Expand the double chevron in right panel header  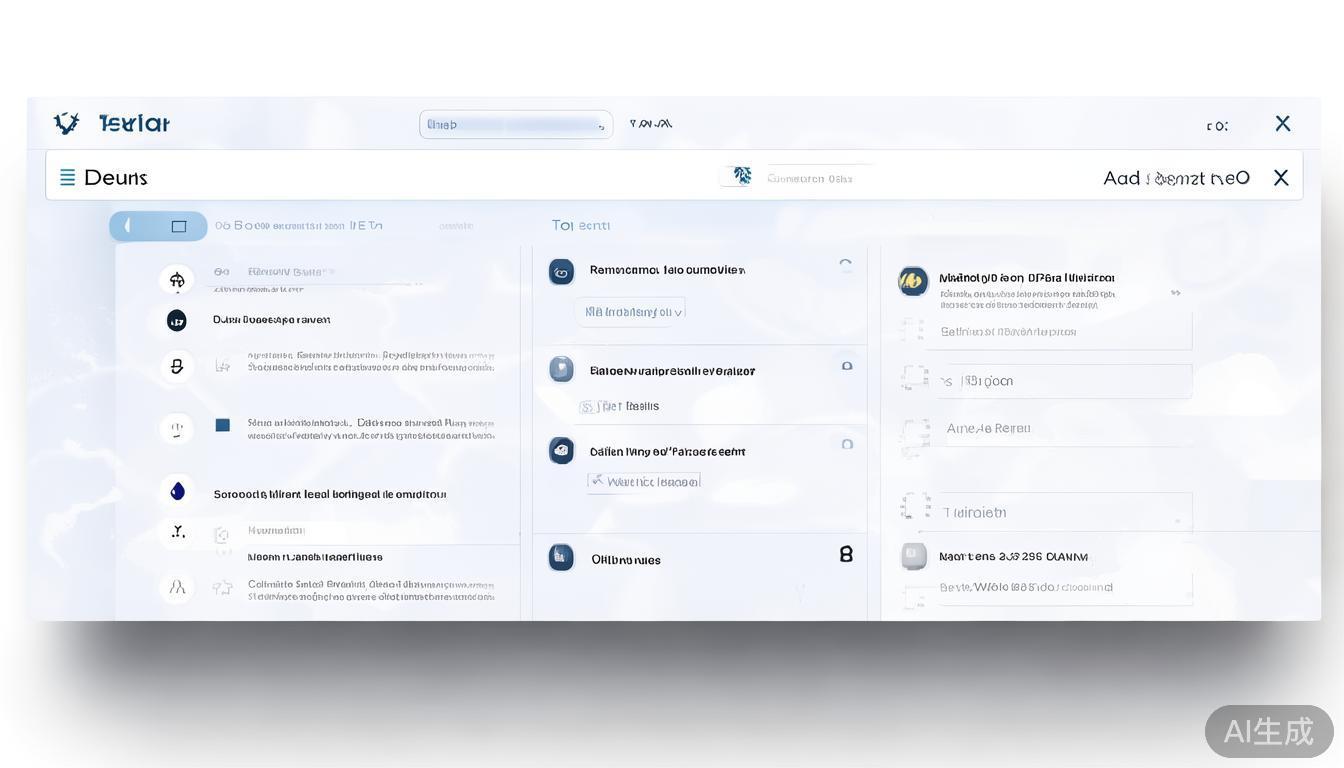click(1175, 293)
